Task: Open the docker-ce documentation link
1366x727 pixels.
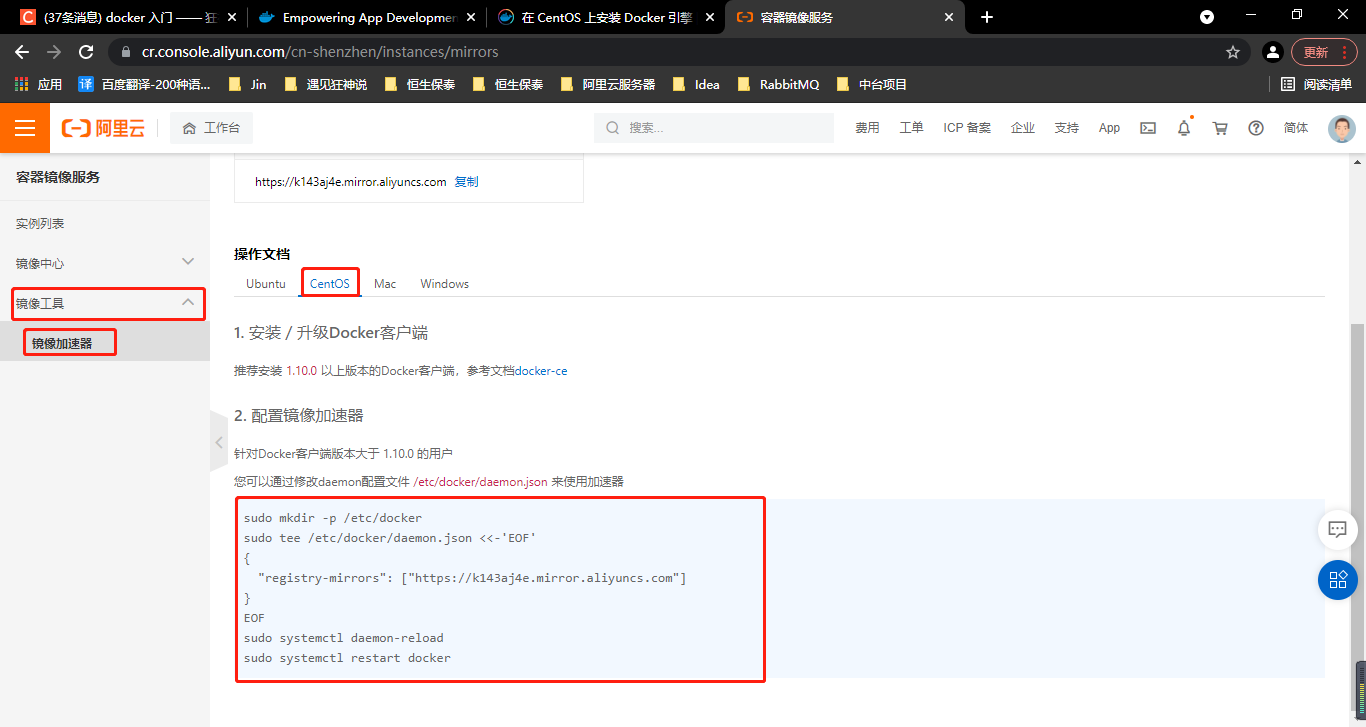Action: [x=541, y=371]
